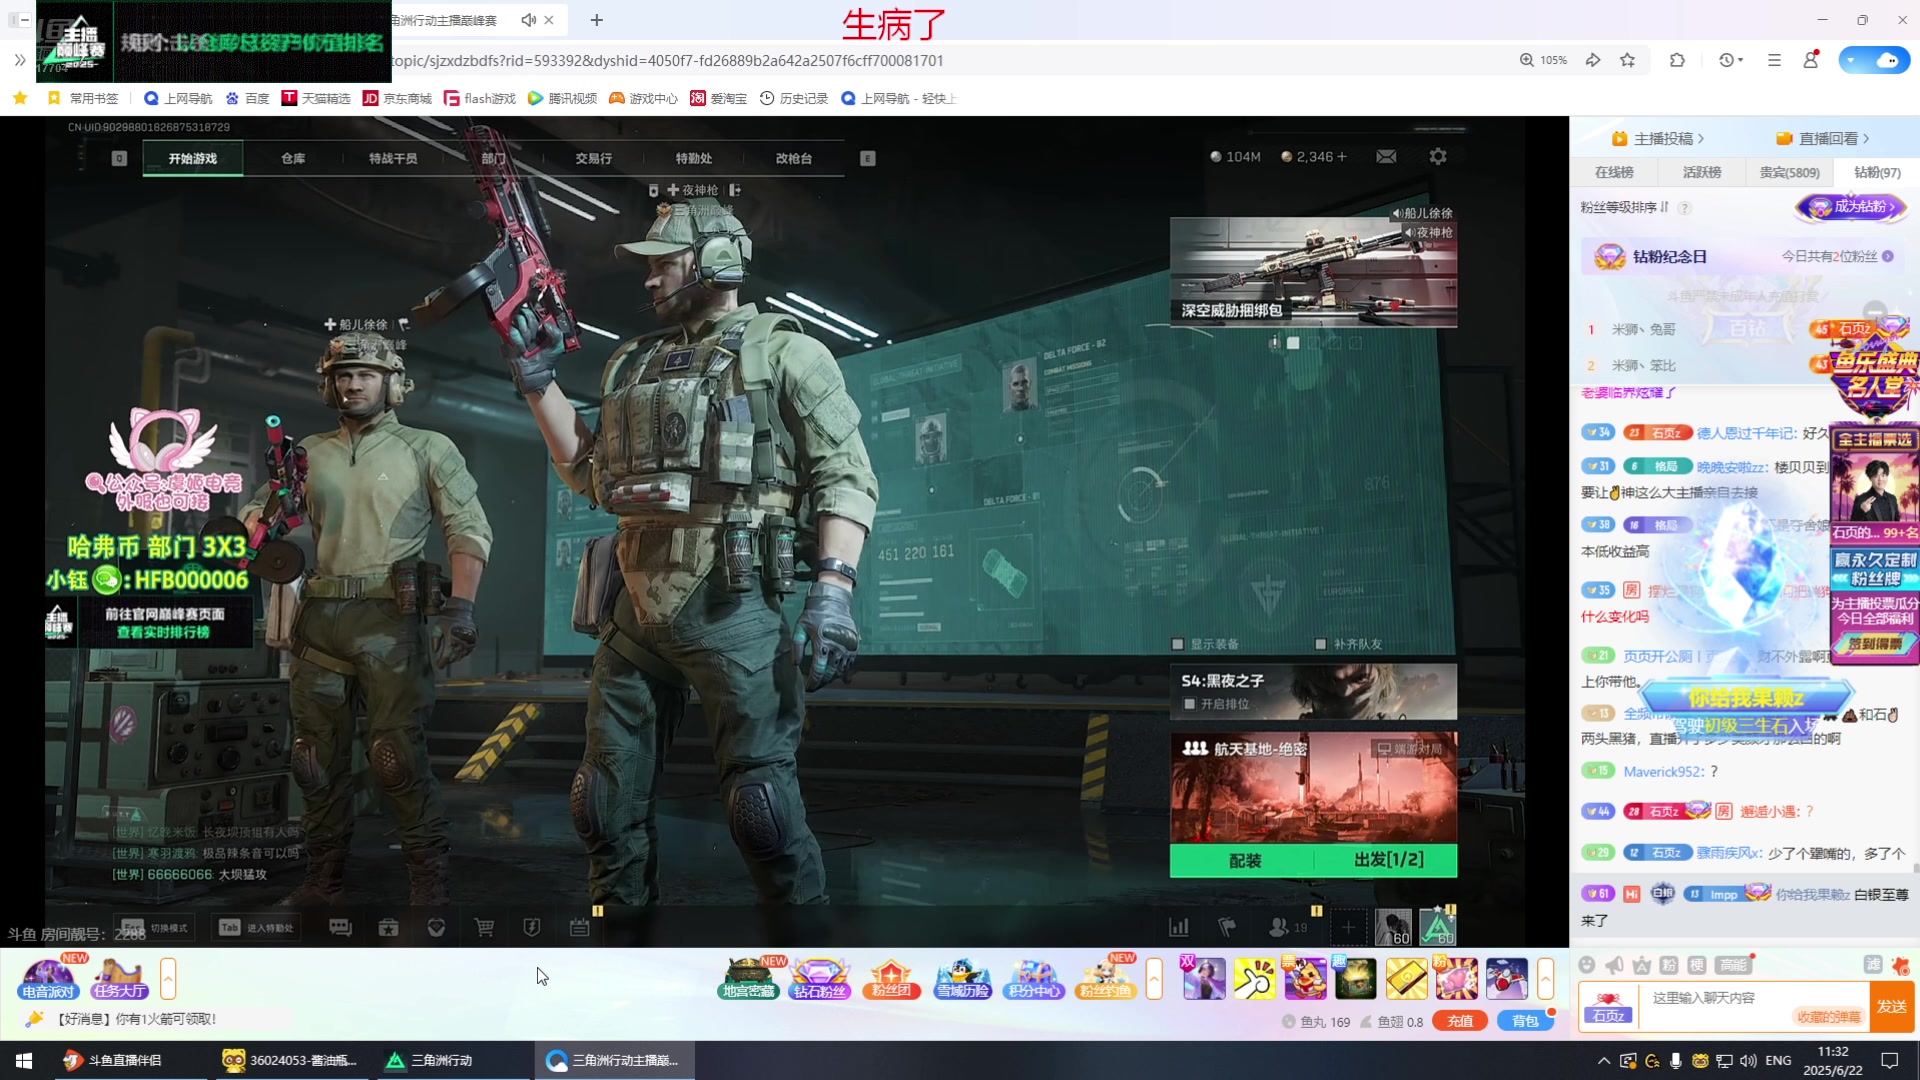This screenshot has height=1080, width=1920.
Task: Click the 收藏的弹幕 button
Action: tap(1829, 1017)
